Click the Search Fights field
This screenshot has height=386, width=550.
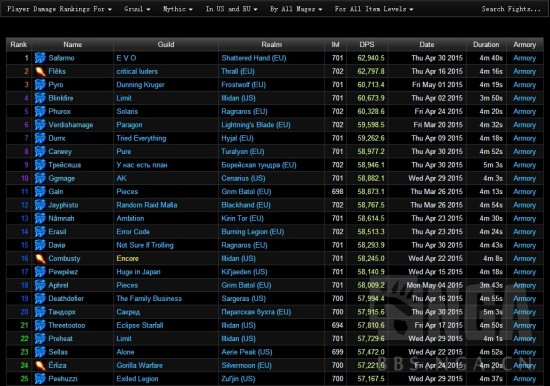[x=511, y=9]
